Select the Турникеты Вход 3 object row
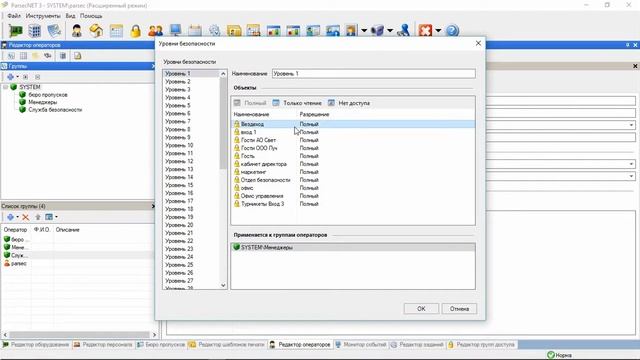The image size is (640, 360). coord(353,204)
